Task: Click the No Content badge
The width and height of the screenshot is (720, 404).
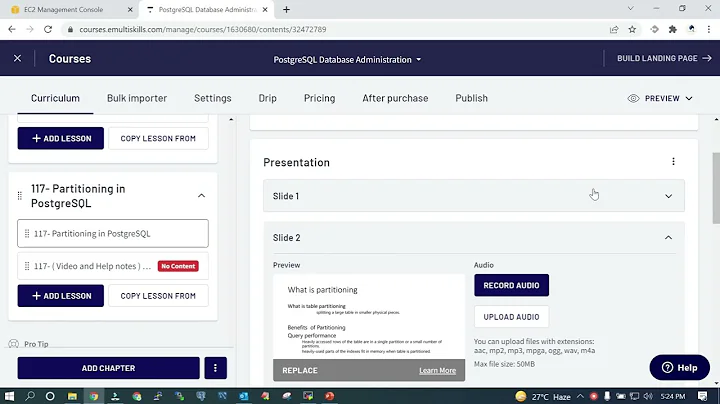Action: 178,266
